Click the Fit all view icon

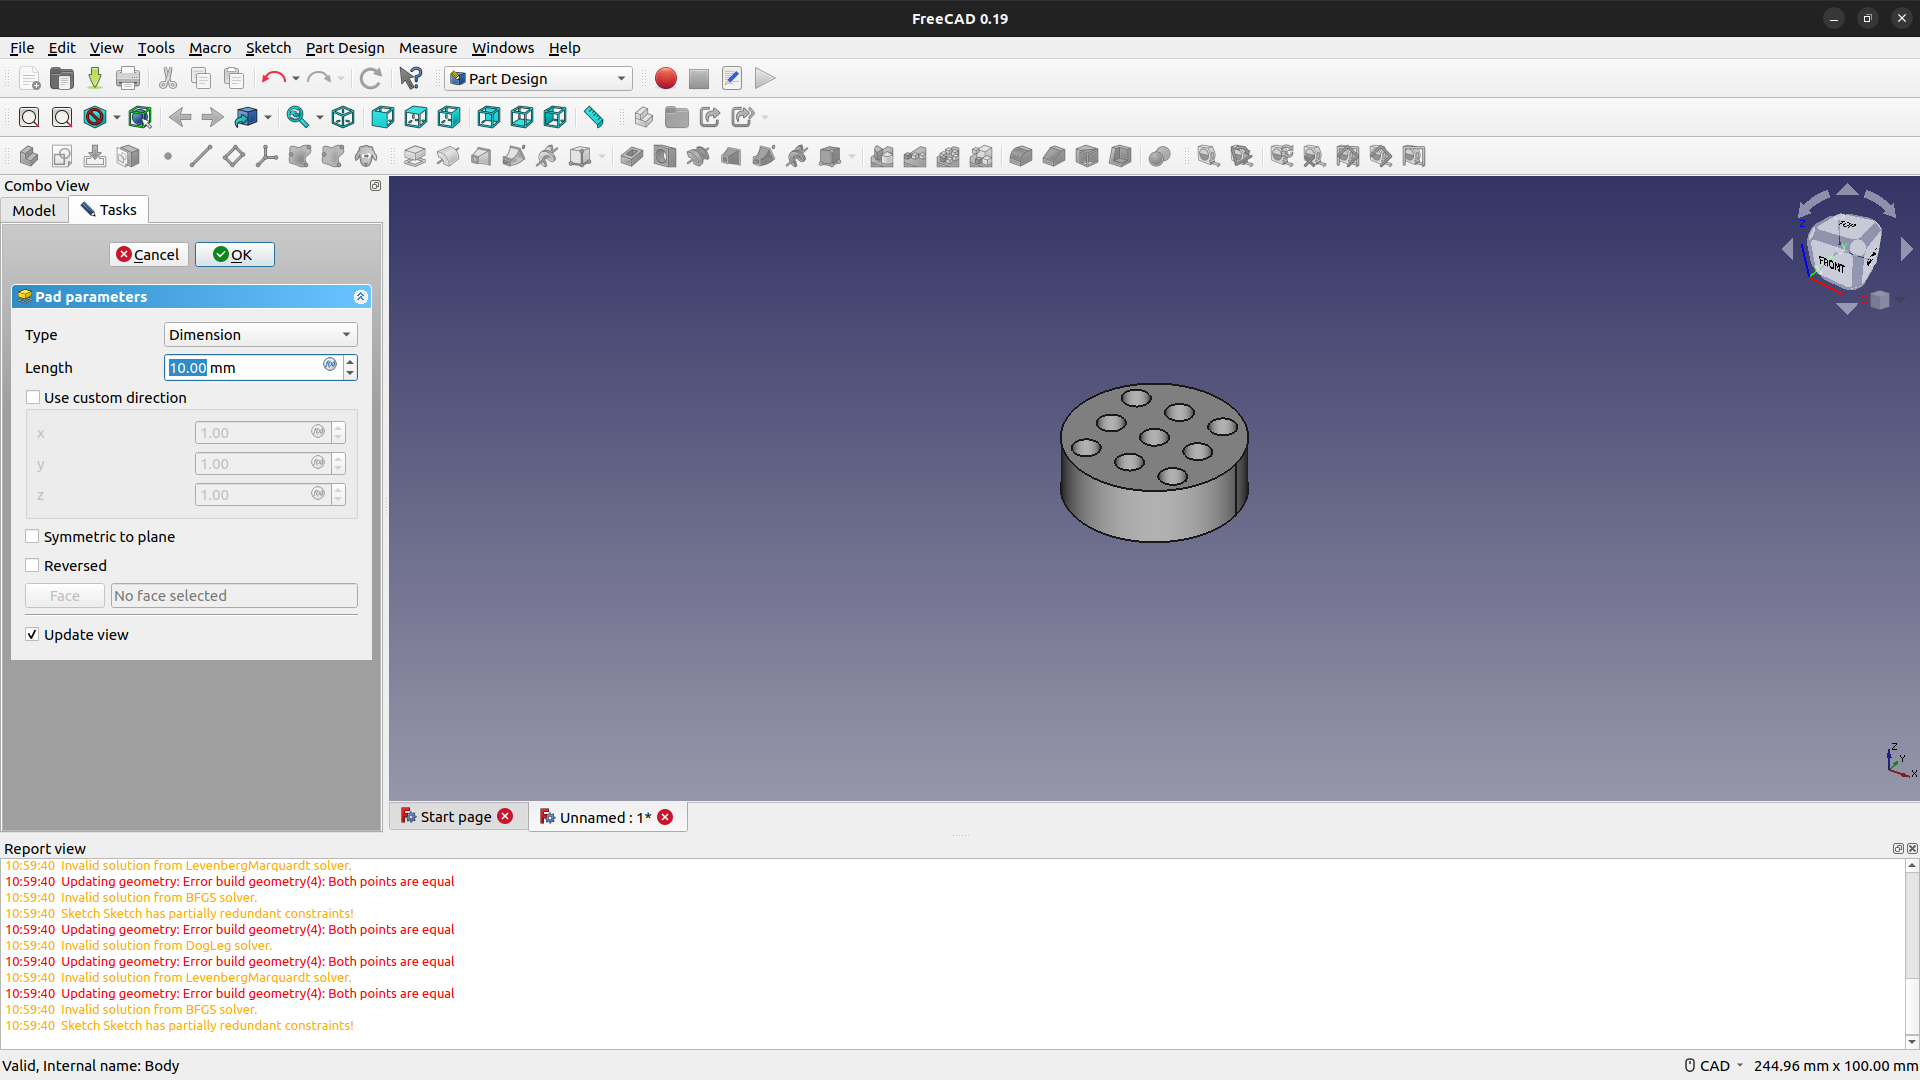29,117
